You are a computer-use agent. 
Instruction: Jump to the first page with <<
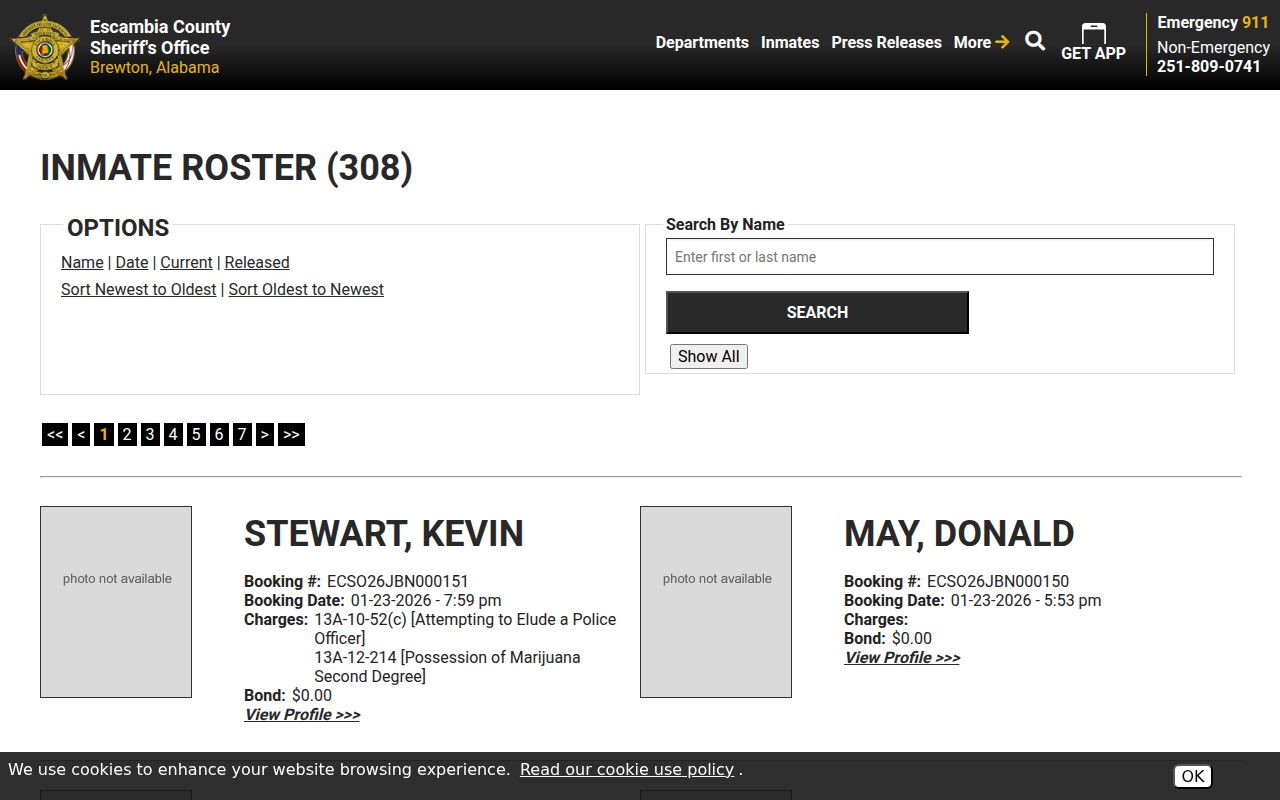tap(55, 434)
